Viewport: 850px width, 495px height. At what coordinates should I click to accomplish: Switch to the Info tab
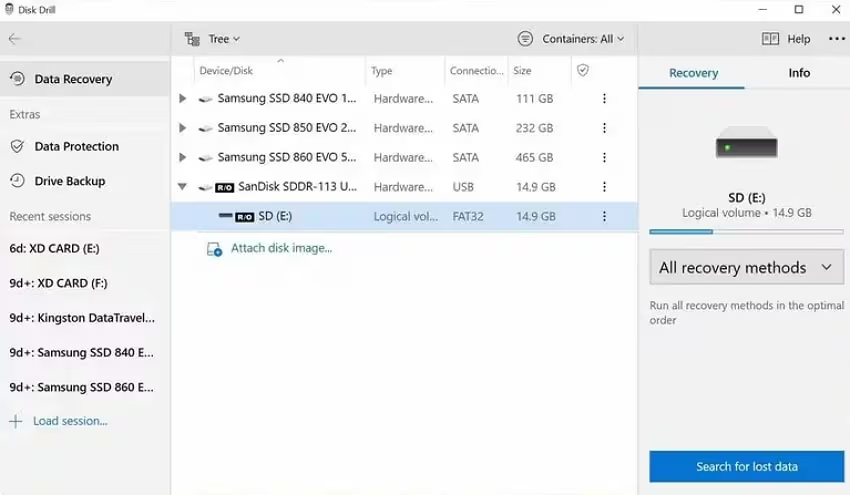799,73
